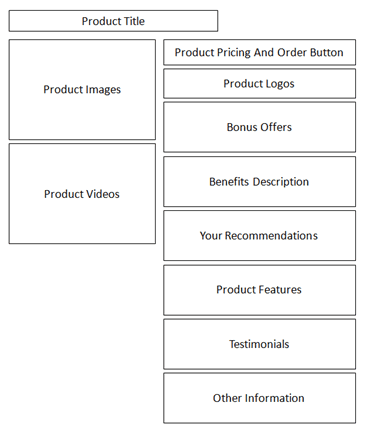Select the Product Title box

pos(113,21)
